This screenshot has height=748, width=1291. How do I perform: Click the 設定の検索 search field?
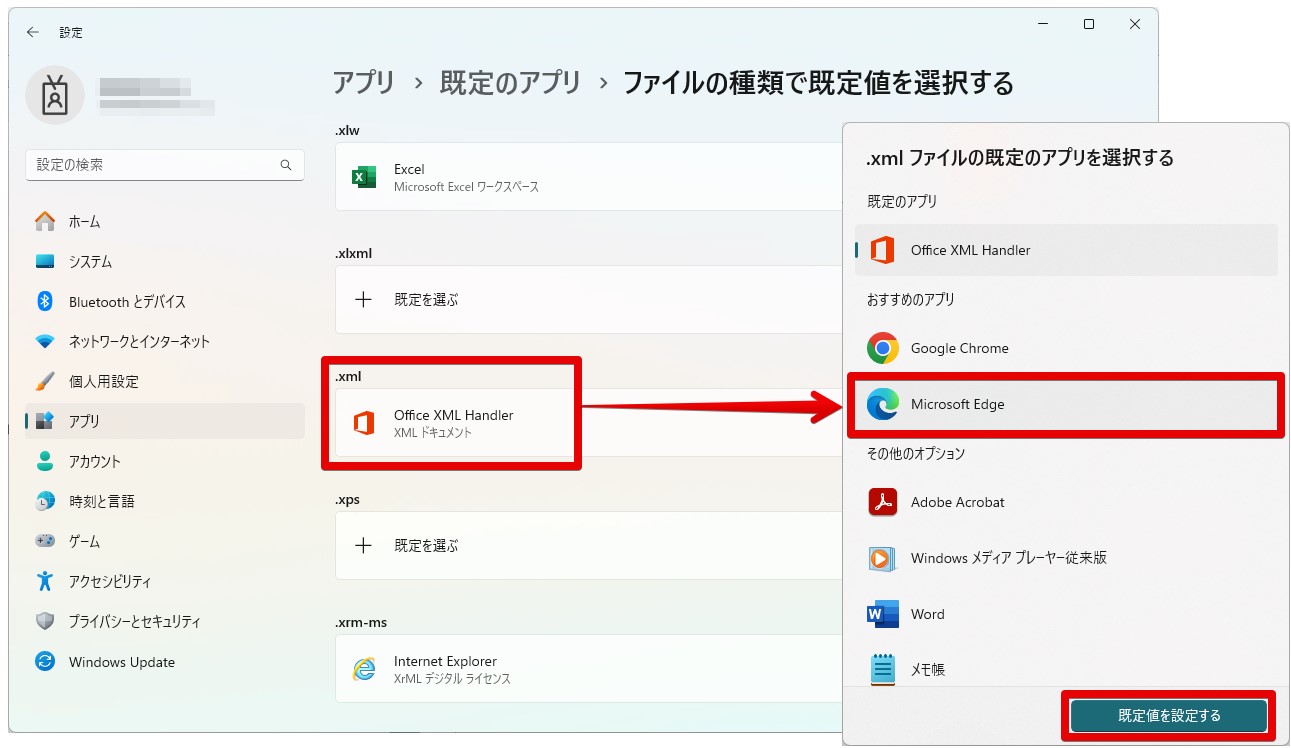point(165,165)
